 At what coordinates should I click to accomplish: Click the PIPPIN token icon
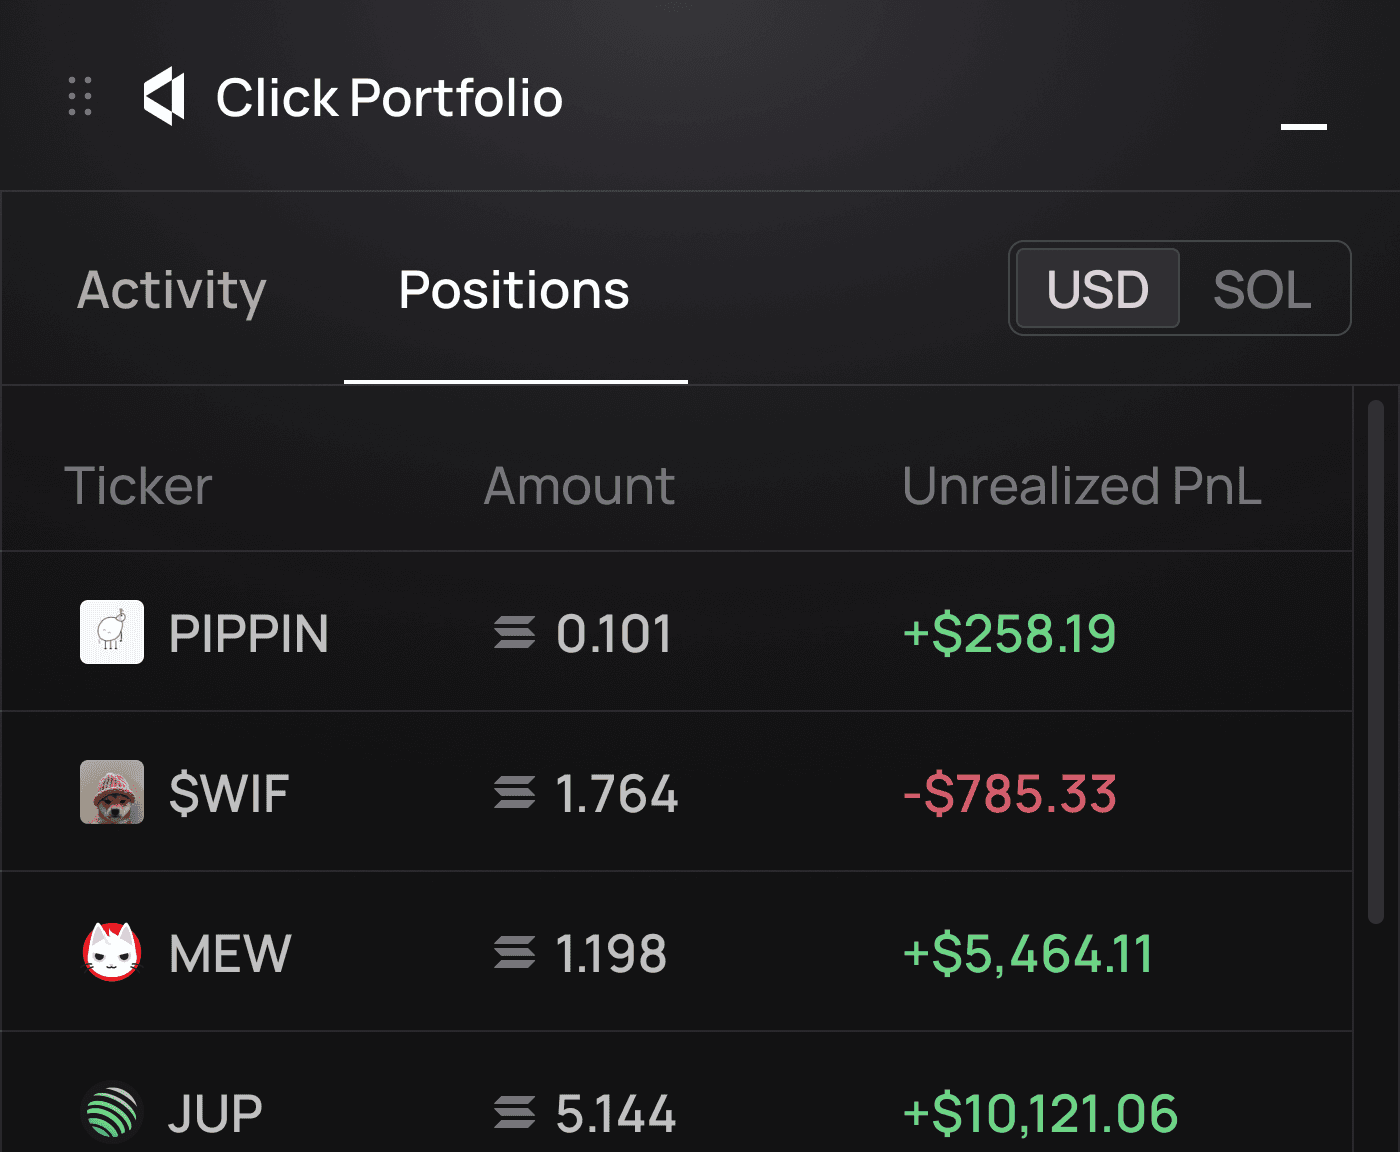click(x=112, y=632)
